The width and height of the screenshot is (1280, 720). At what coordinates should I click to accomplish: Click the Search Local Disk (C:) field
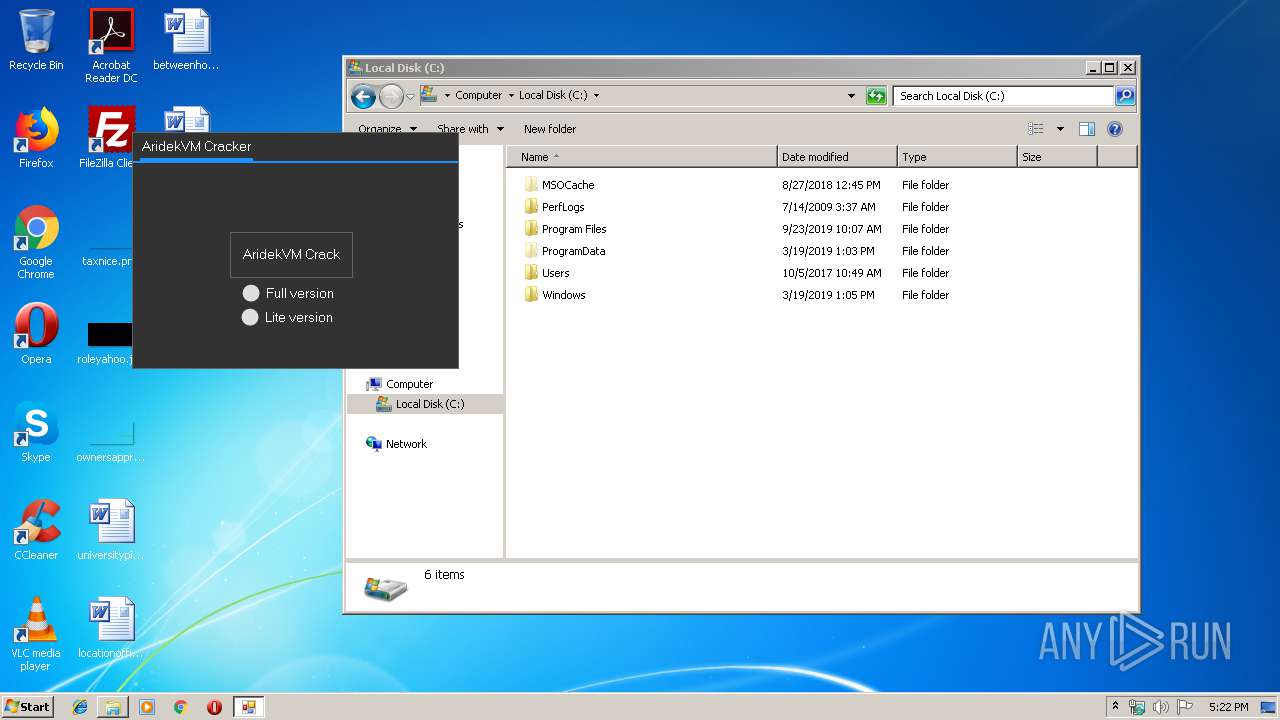1003,96
